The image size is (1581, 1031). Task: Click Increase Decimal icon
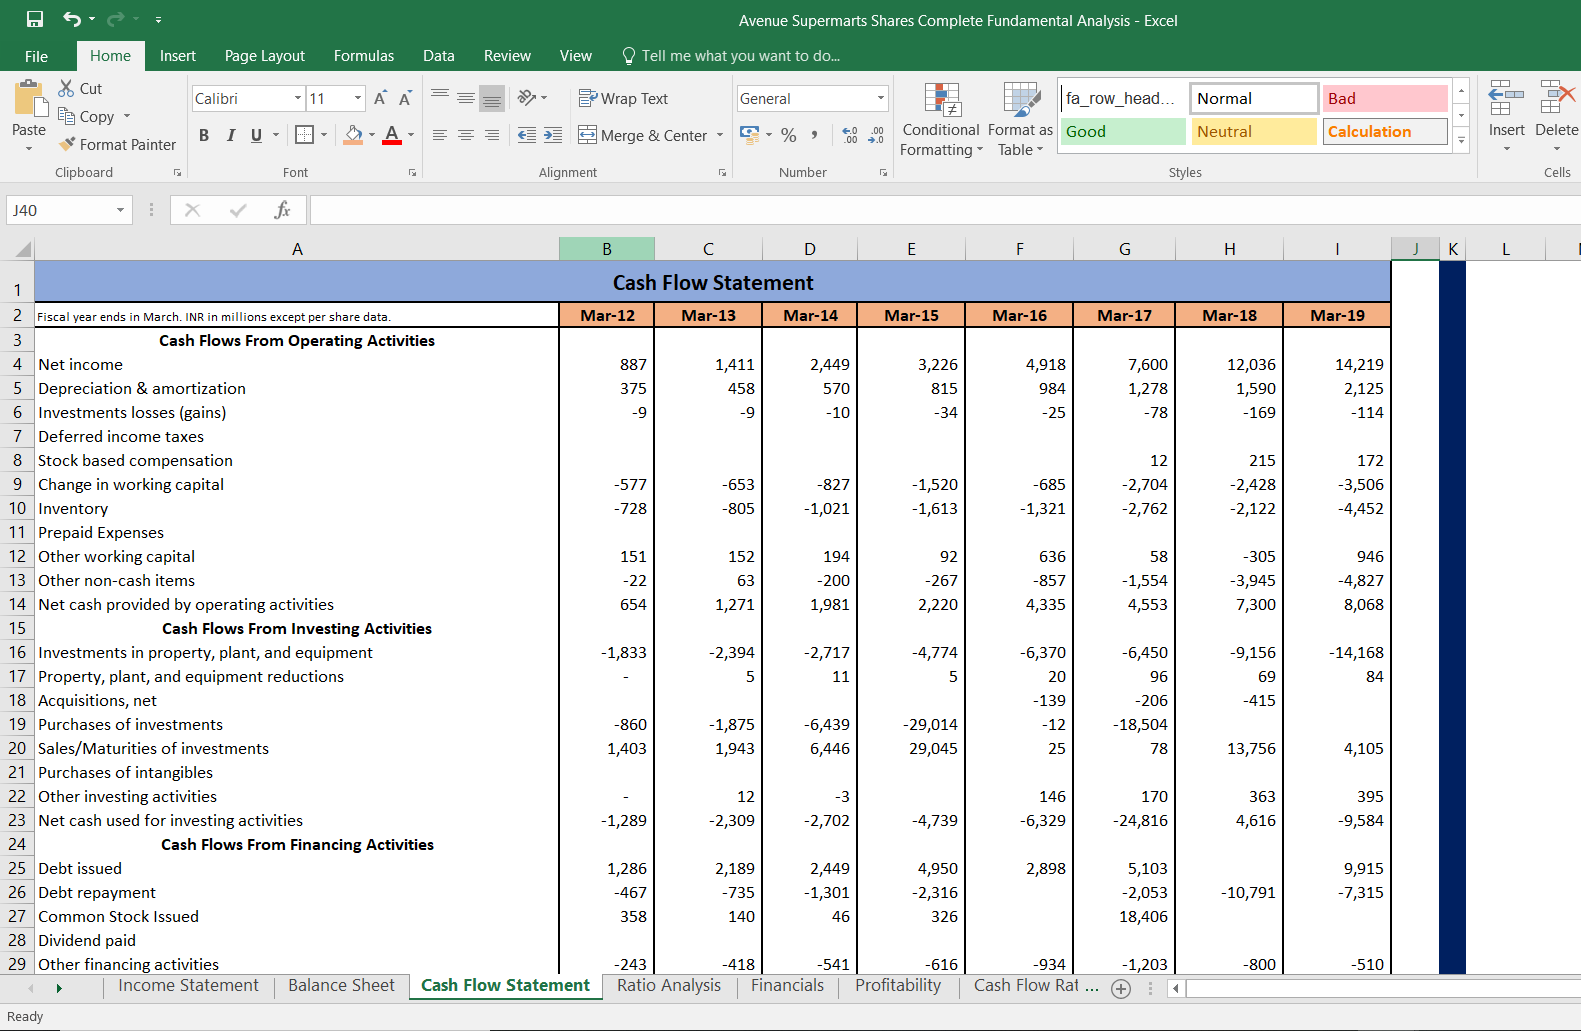pos(850,135)
